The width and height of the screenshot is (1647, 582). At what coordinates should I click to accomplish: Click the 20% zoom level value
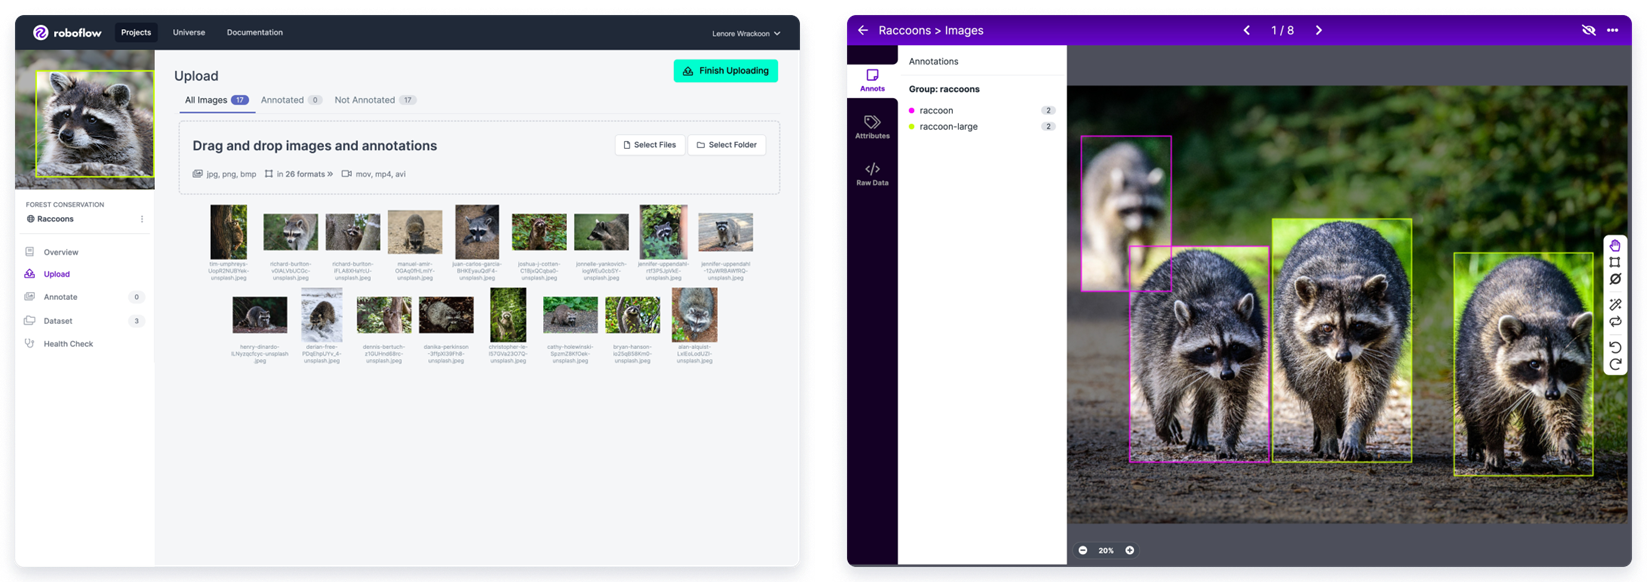coord(1106,550)
